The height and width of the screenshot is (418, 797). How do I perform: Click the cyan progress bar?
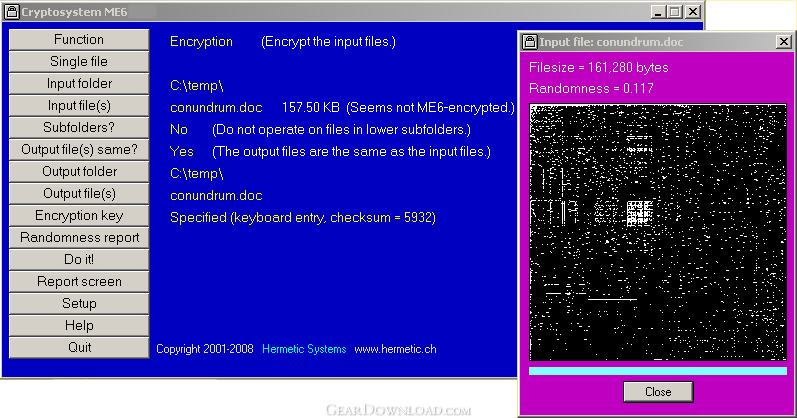658,371
